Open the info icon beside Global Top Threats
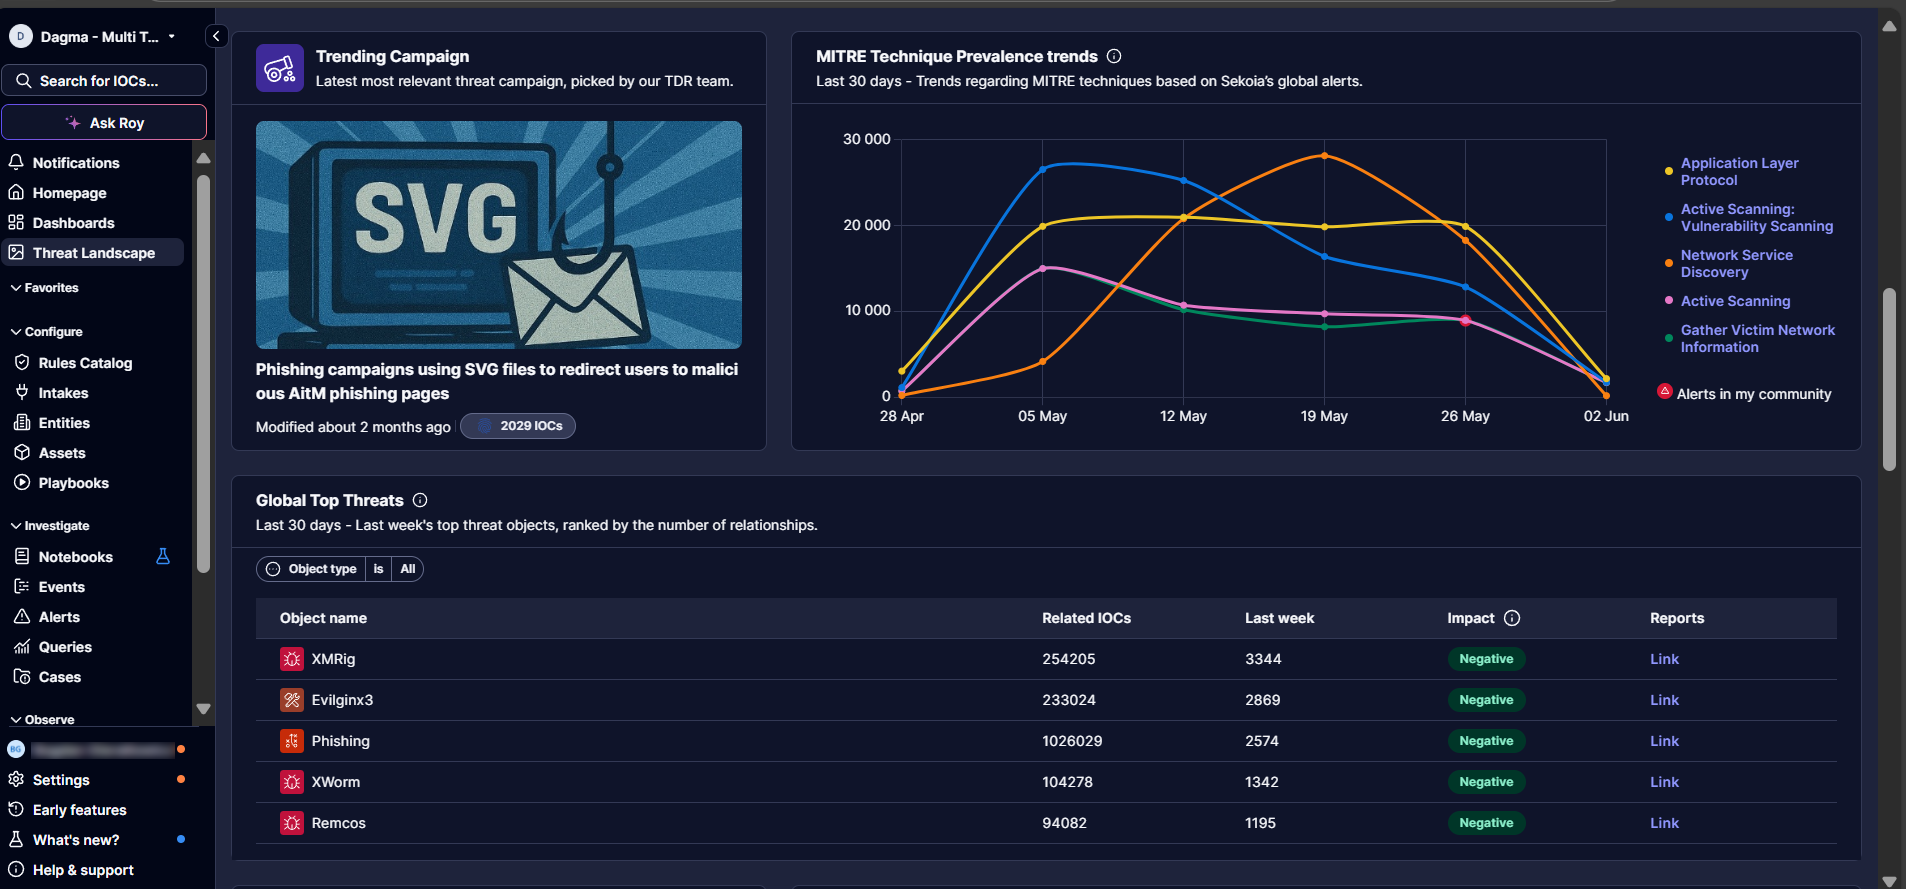1906x889 pixels. (420, 500)
